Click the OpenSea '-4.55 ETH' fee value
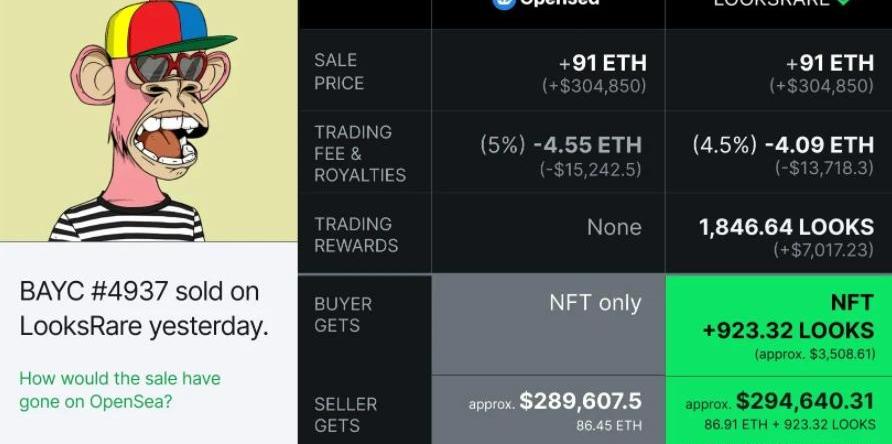 pyautogui.click(x=587, y=145)
